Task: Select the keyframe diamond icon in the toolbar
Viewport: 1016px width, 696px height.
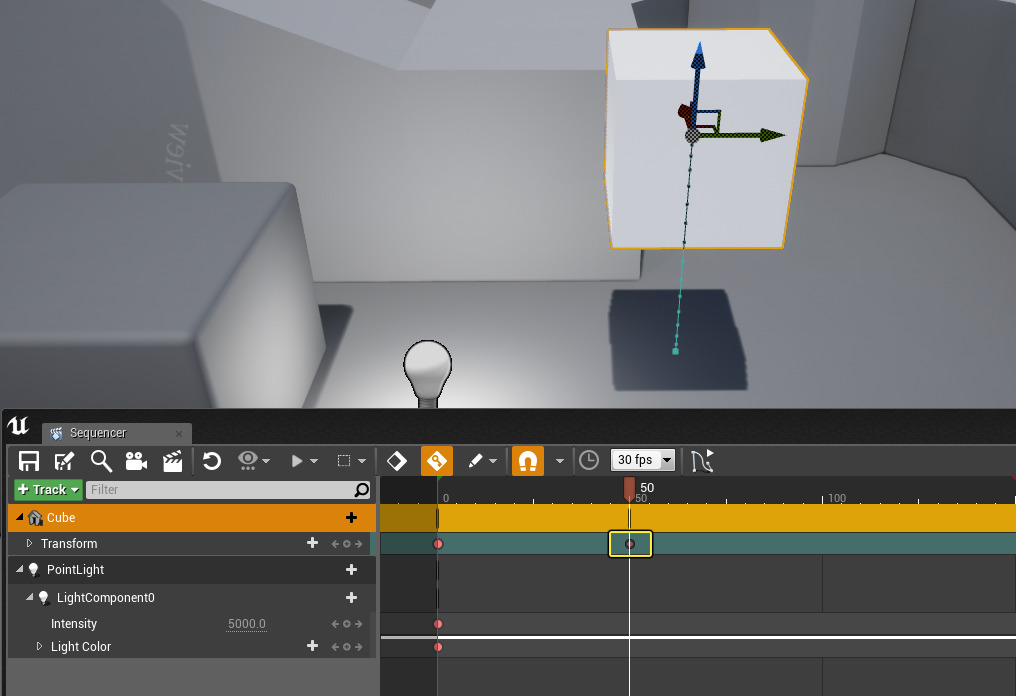Action: pos(396,460)
